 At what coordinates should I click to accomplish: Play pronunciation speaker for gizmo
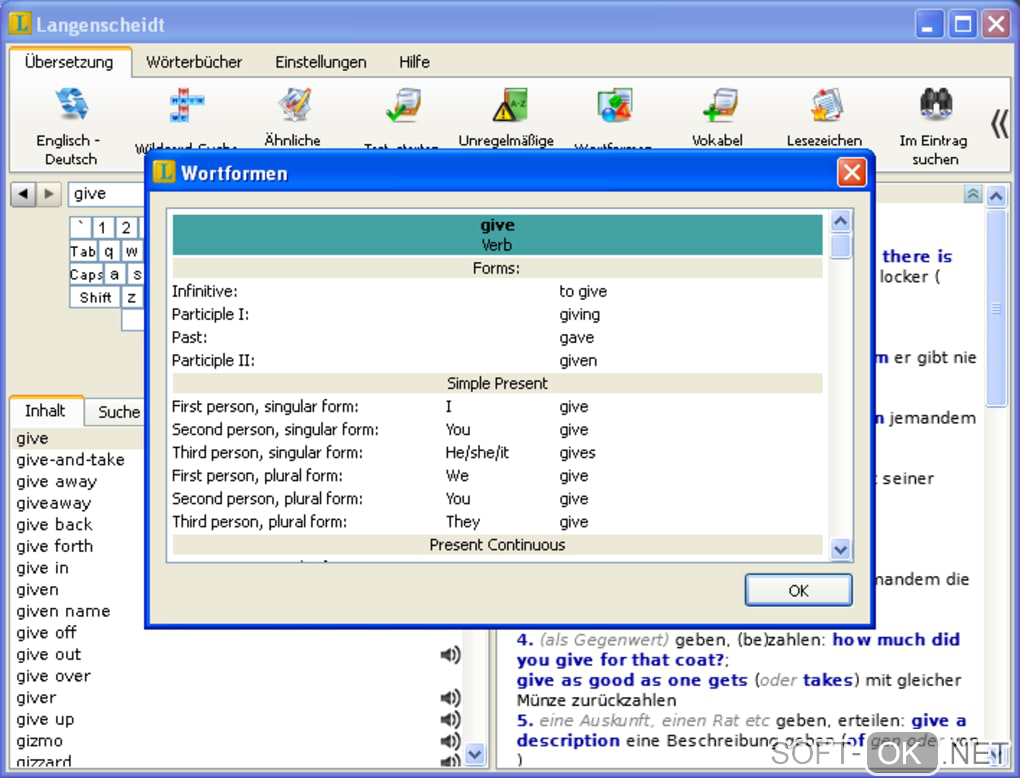click(x=450, y=741)
